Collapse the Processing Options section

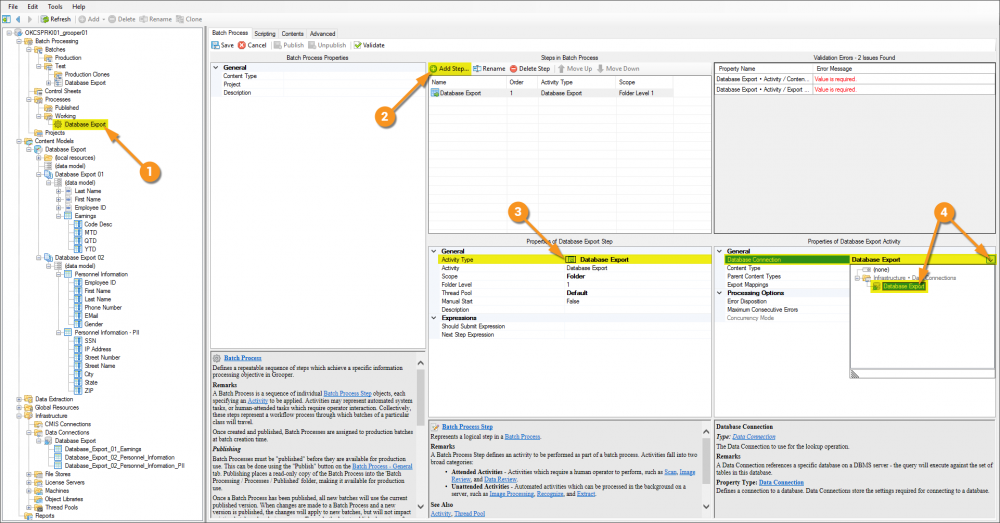coord(719,293)
